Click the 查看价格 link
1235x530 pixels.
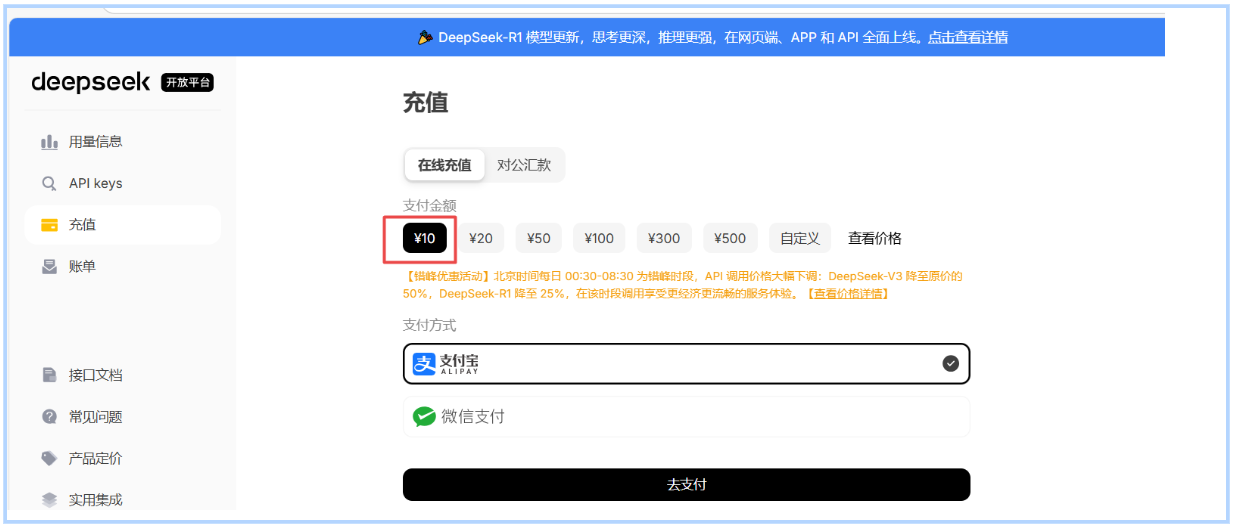(x=875, y=238)
